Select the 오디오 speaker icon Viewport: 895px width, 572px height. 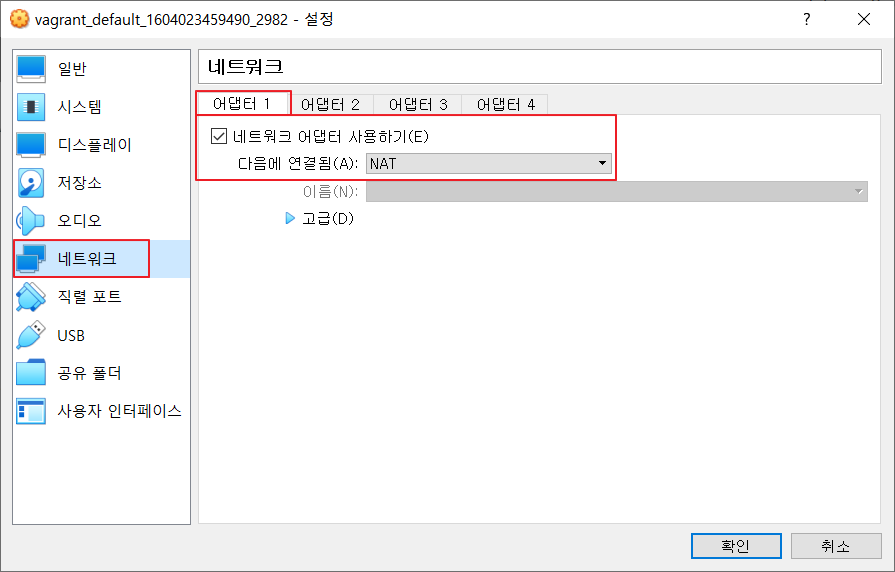31,221
